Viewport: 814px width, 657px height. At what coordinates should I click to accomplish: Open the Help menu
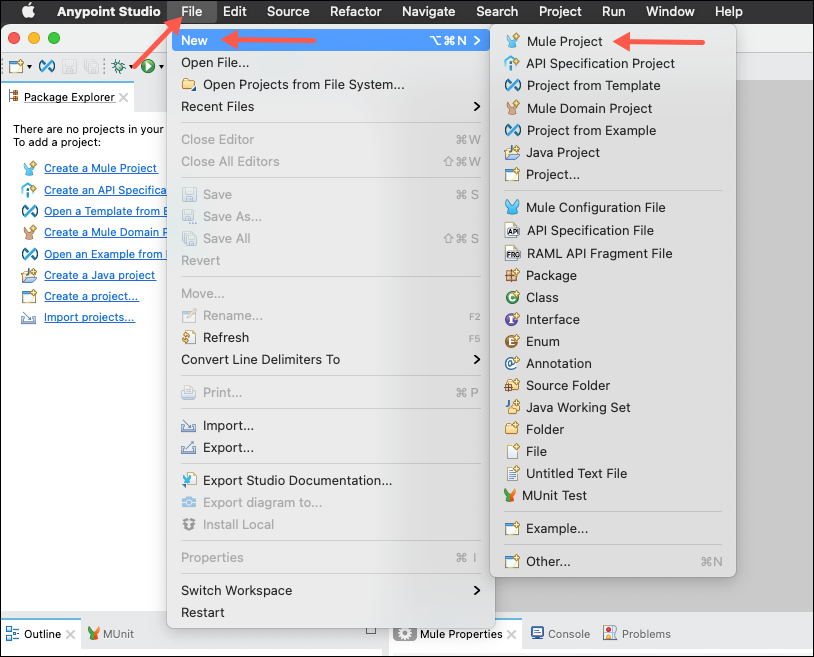point(728,11)
